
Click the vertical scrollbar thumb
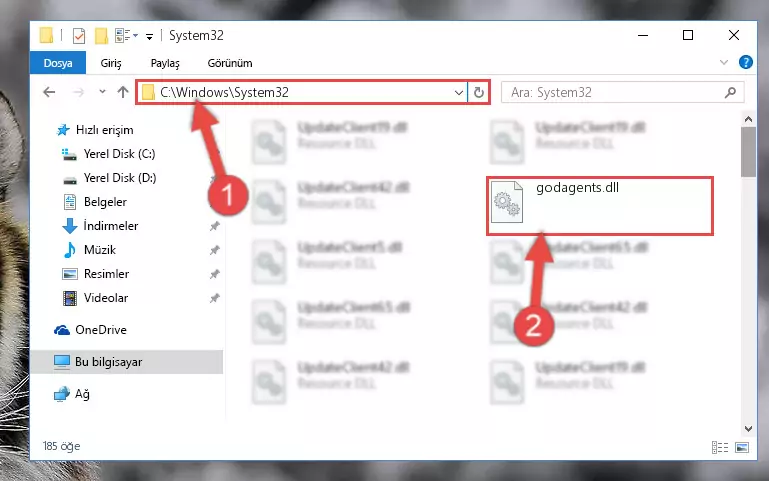click(748, 152)
